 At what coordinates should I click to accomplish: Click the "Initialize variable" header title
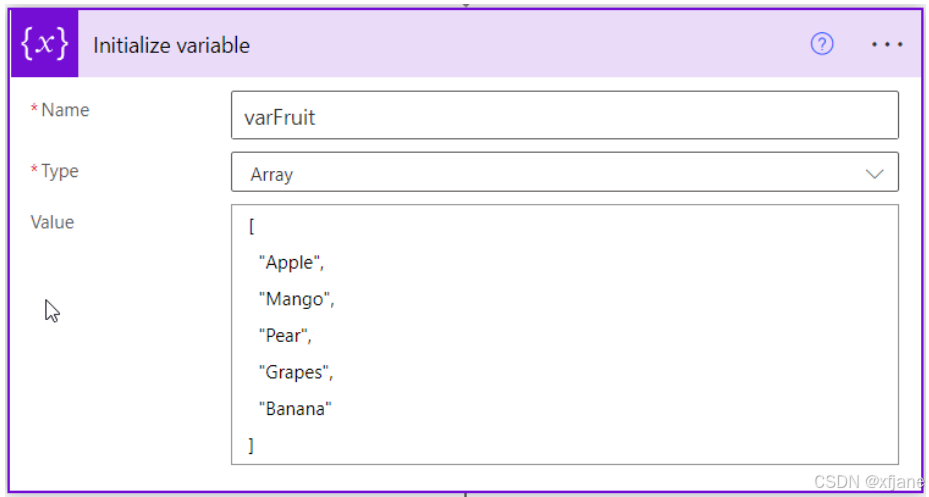coord(171,45)
